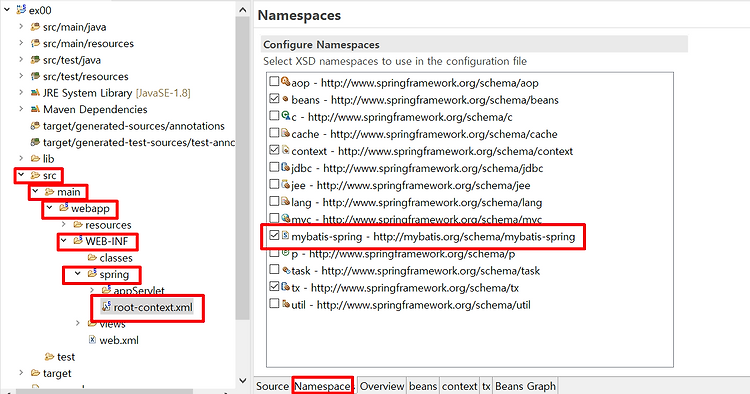Switch to the Overview tab
Screen dimensions: 750x394
382,386
